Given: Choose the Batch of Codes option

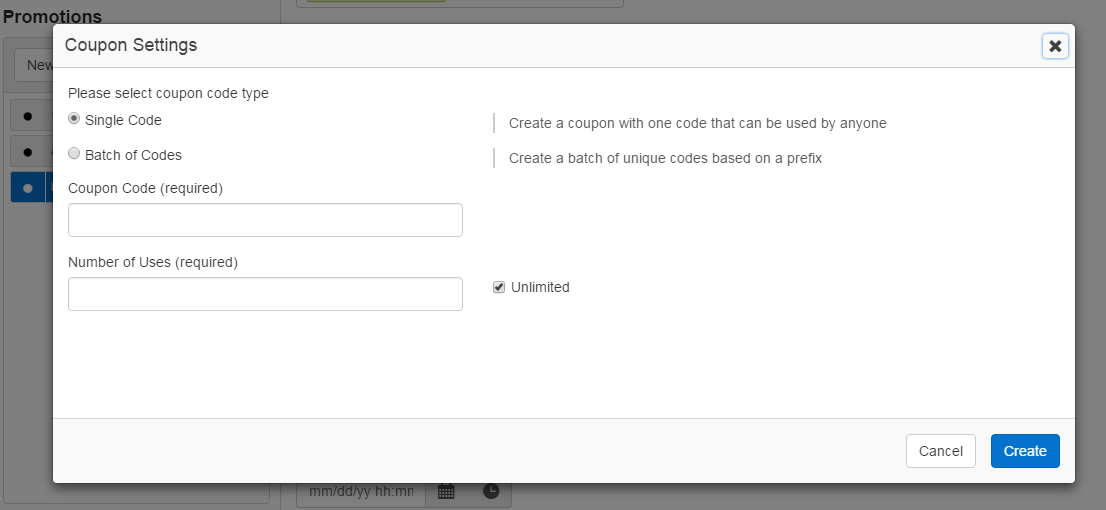Looking at the screenshot, I should (x=74, y=154).
